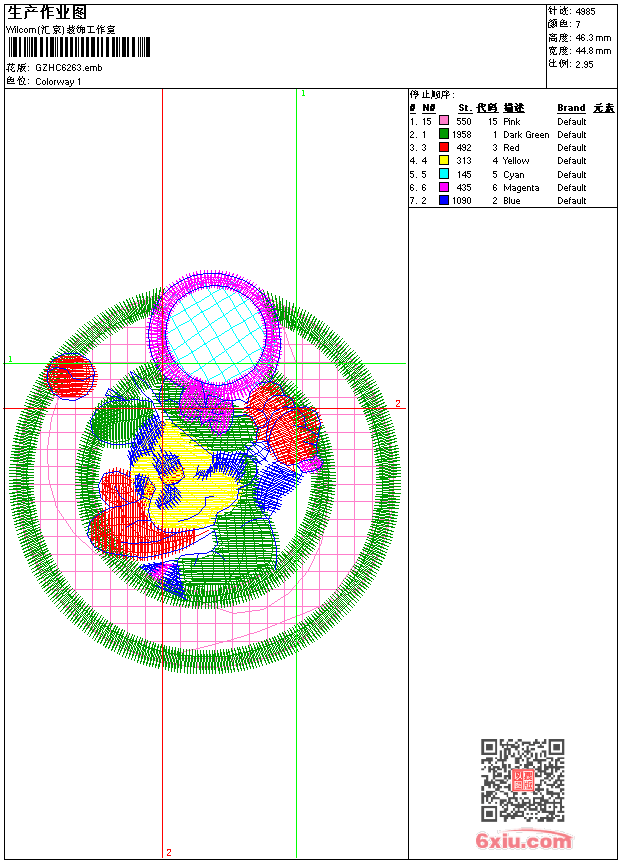Click the QR code image

522,780
